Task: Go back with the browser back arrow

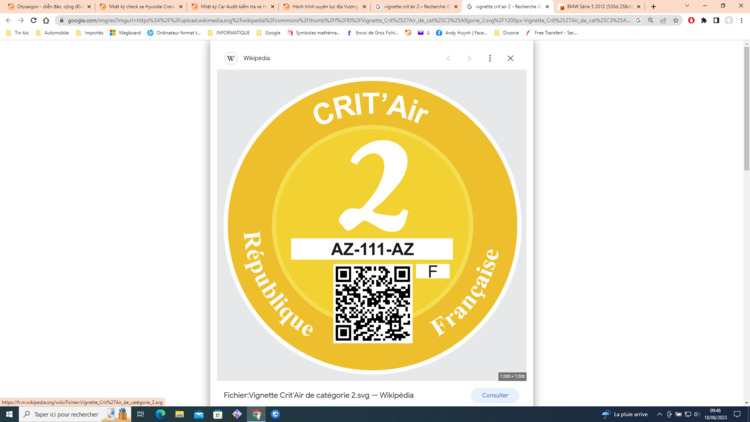Action: pos(9,21)
